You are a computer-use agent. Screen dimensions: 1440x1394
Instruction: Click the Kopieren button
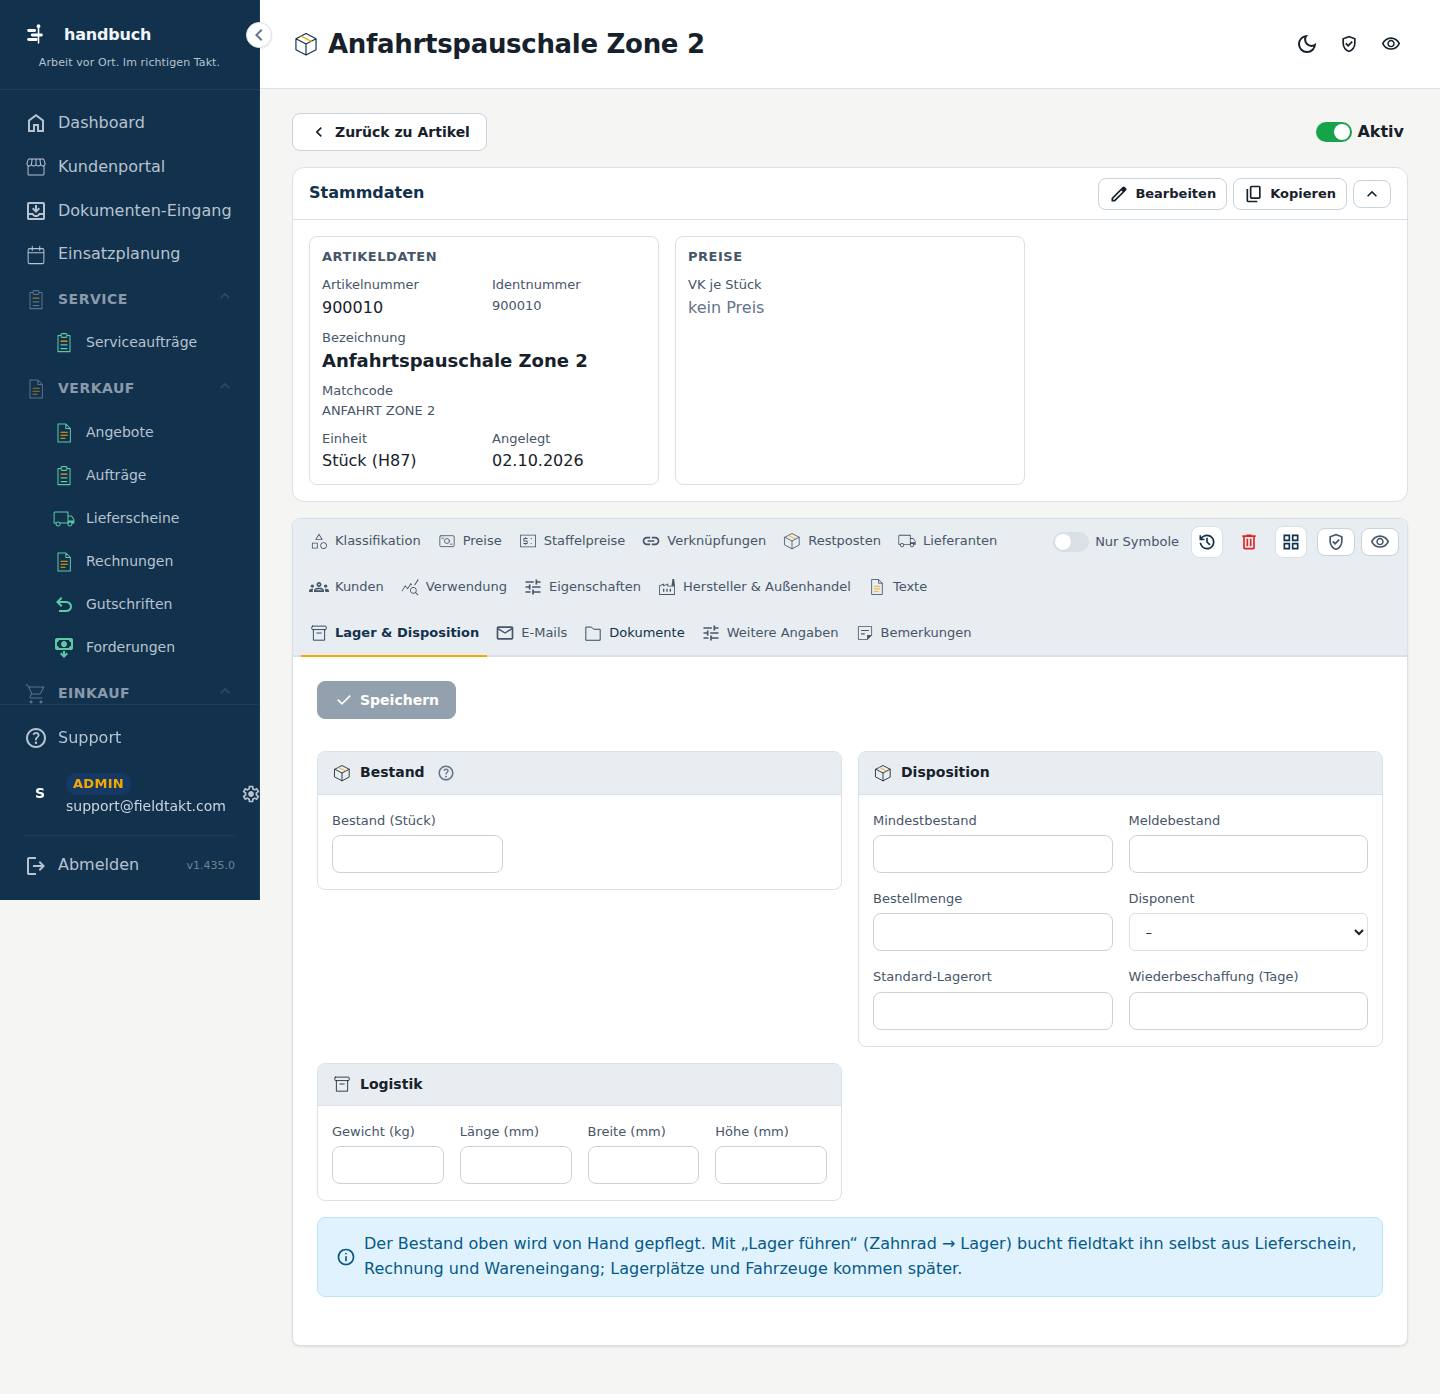pos(1290,194)
